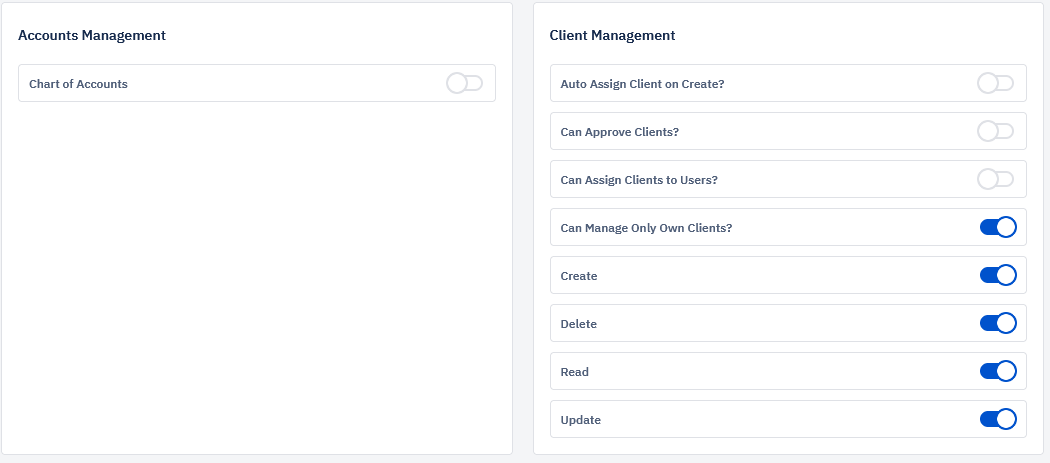Image resolution: width=1050 pixels, height=463 pixels.
Task: Enable the Chart of Accounts toggle
Action: point(465,83)
